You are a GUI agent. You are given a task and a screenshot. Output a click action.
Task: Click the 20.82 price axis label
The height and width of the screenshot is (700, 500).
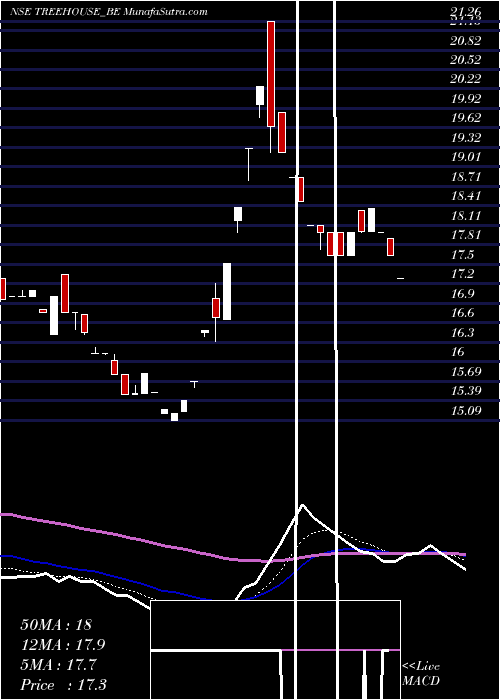pyautogui.click(x=466, y=41)
